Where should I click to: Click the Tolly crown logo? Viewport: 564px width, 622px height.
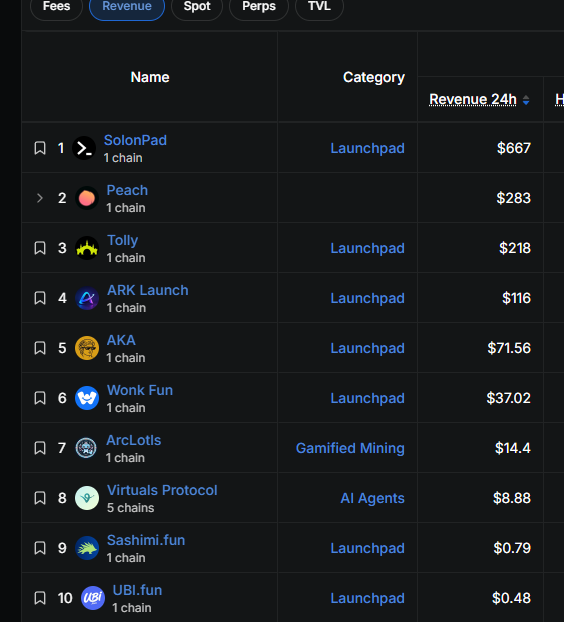click(x=87, y=248)
